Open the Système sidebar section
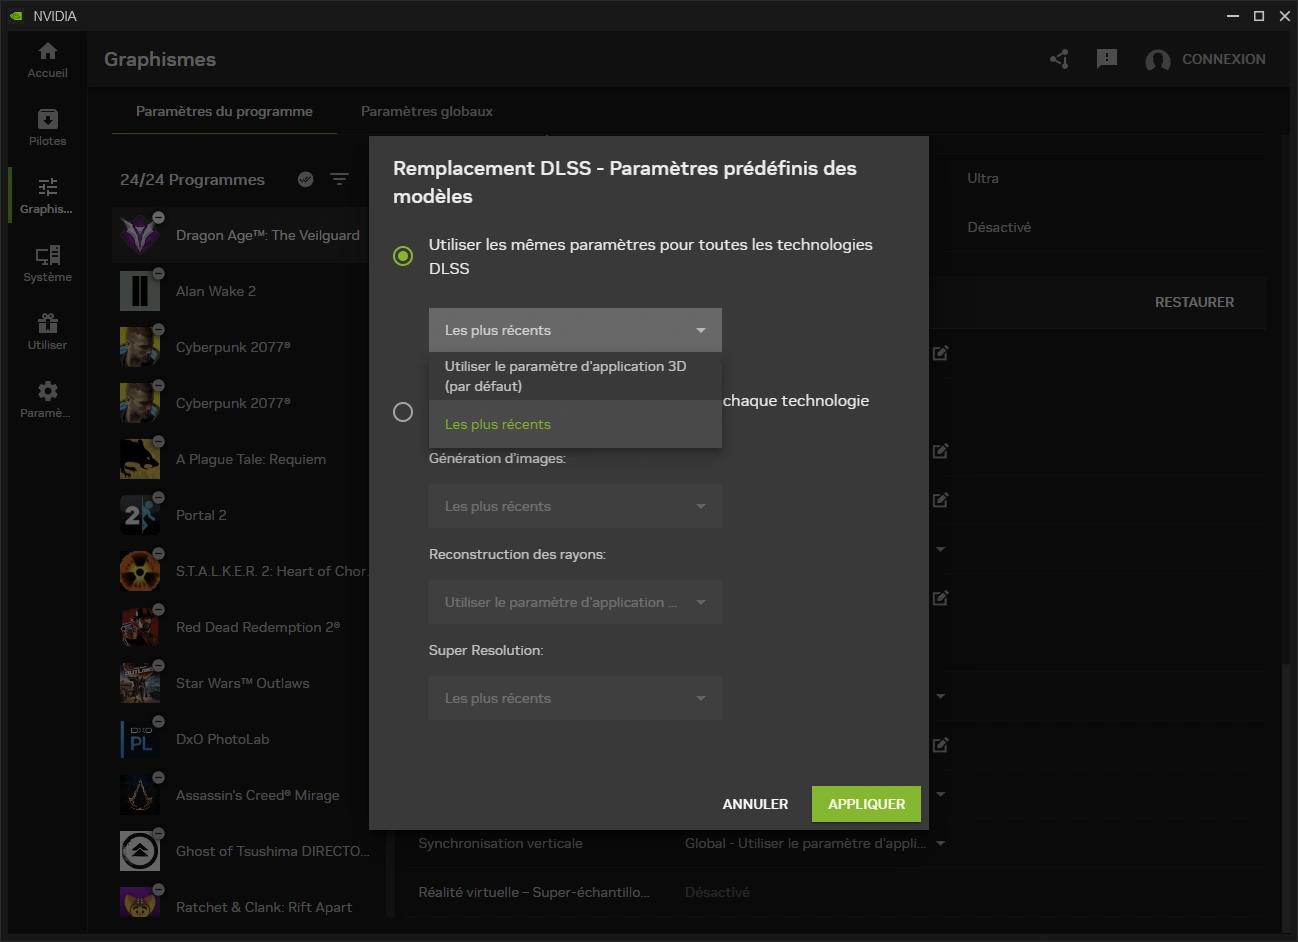This screenshot has height=942, width=1298. (x=47, y=264)
